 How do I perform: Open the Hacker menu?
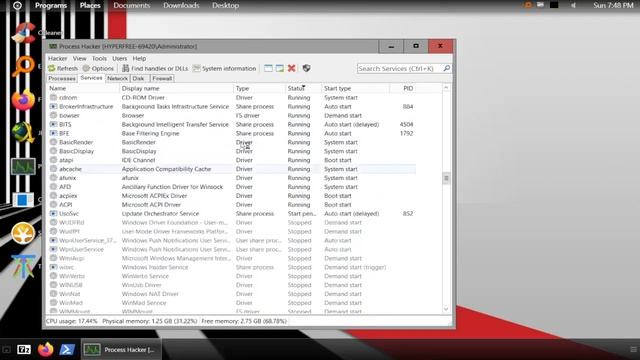pyautogui.click(x=58, y=58)
